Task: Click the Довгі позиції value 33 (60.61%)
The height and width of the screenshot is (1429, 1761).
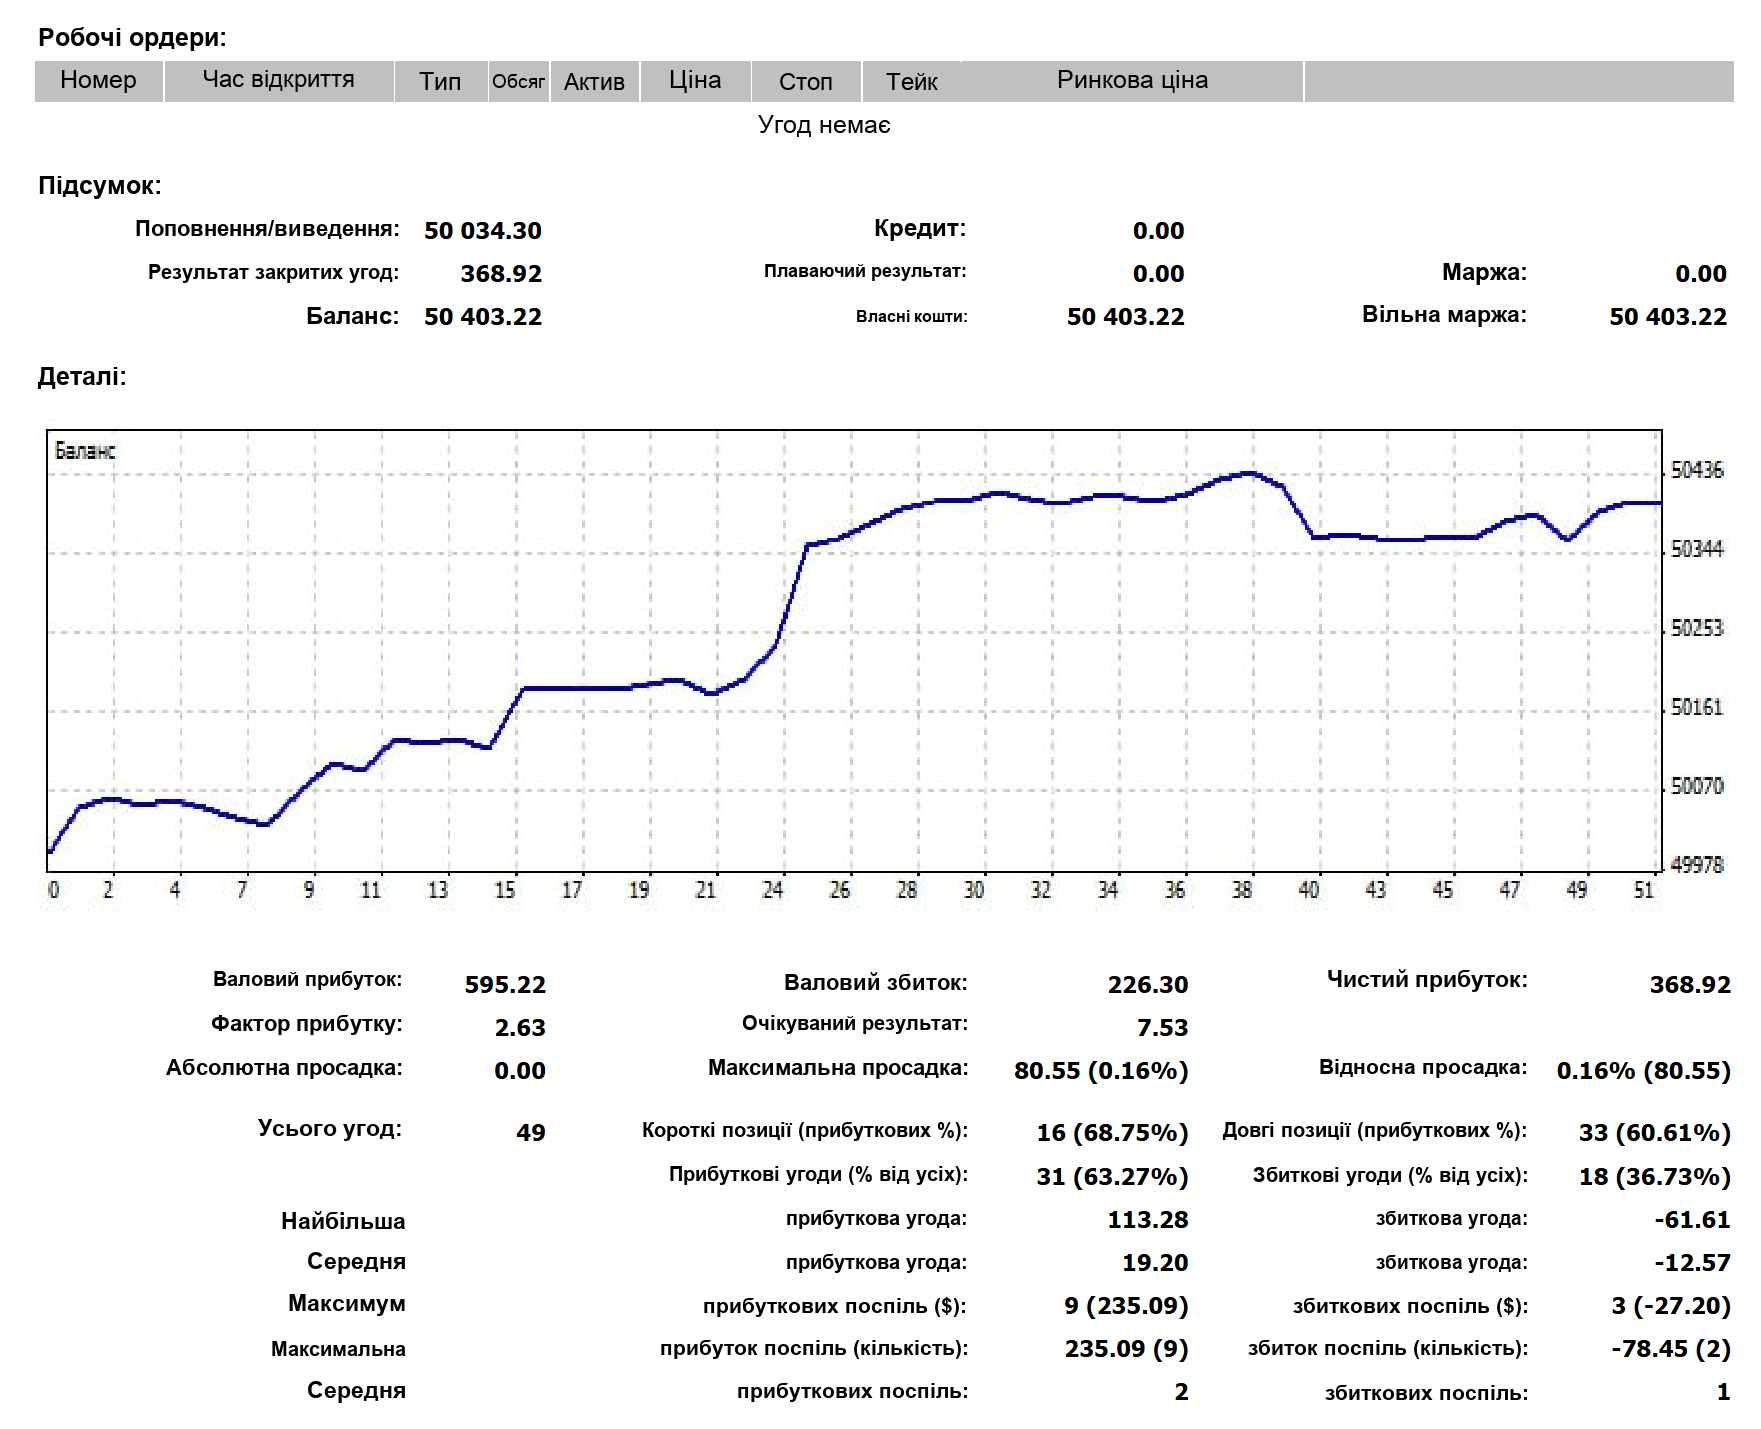Action: (x=1654, y=1133)
